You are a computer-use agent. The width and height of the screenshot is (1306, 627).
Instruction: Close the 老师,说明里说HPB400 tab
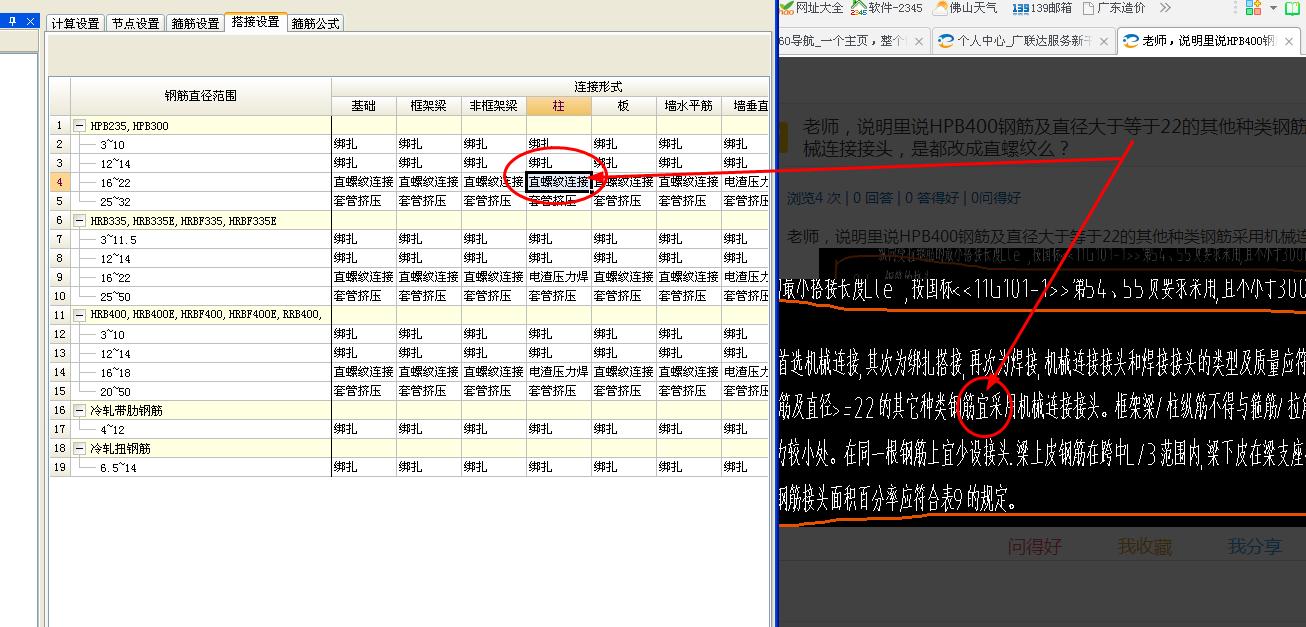click(x=1288, y=41)
